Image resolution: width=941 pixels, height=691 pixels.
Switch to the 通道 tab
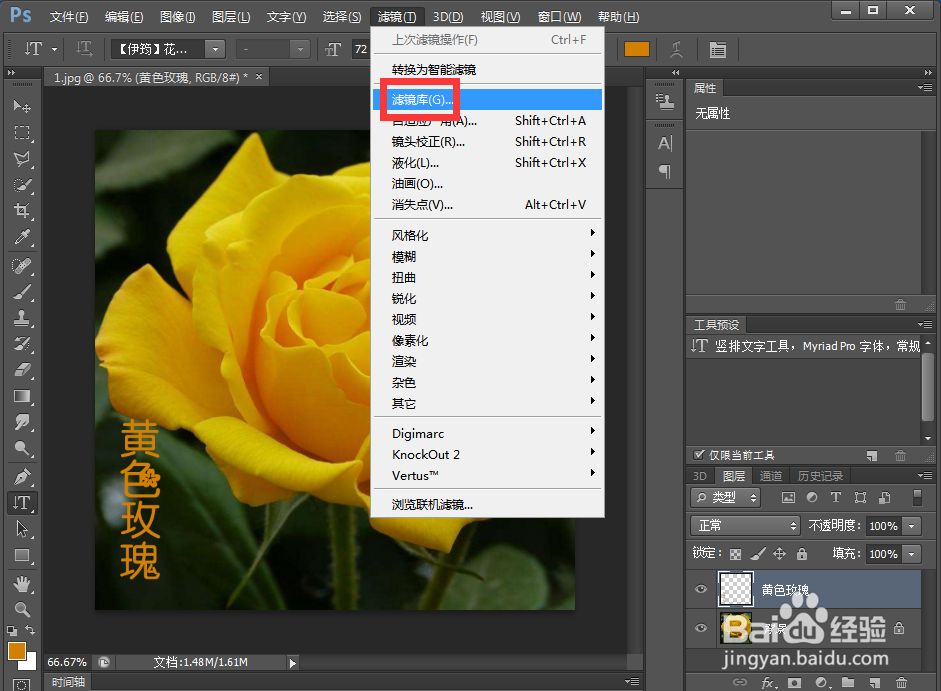click(771, 476)
